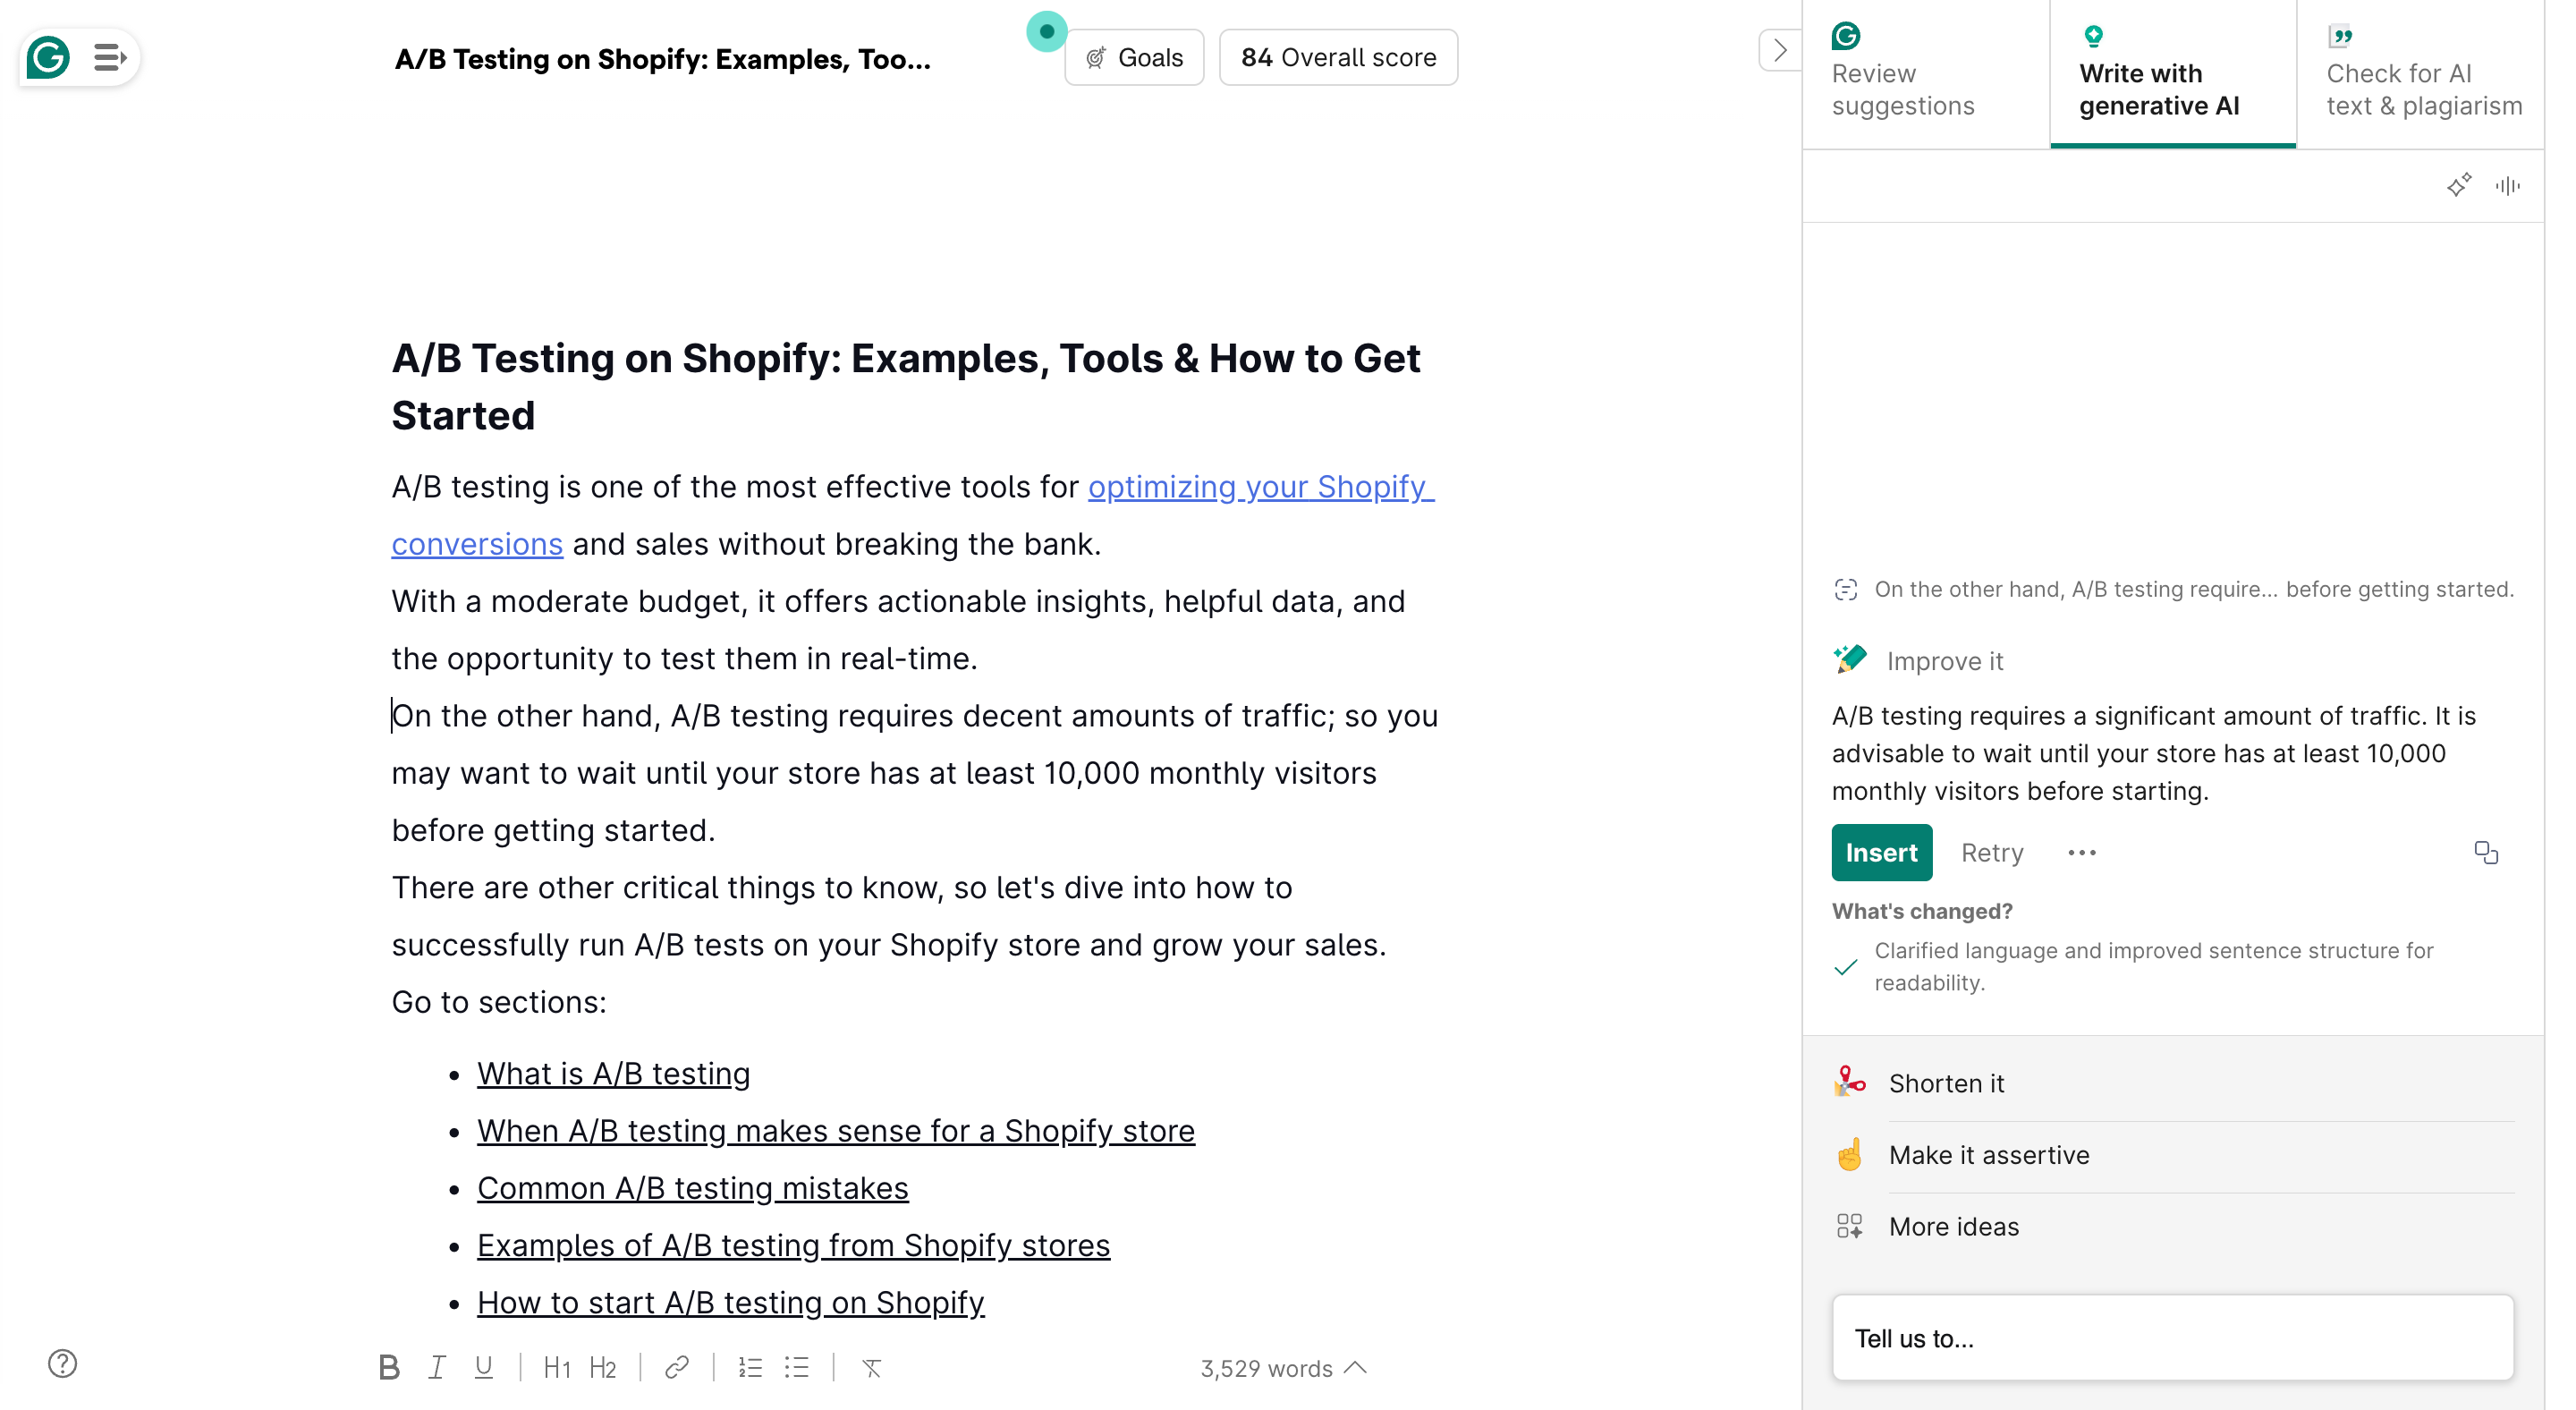Apply Heading 1 style

(557, 1367)
